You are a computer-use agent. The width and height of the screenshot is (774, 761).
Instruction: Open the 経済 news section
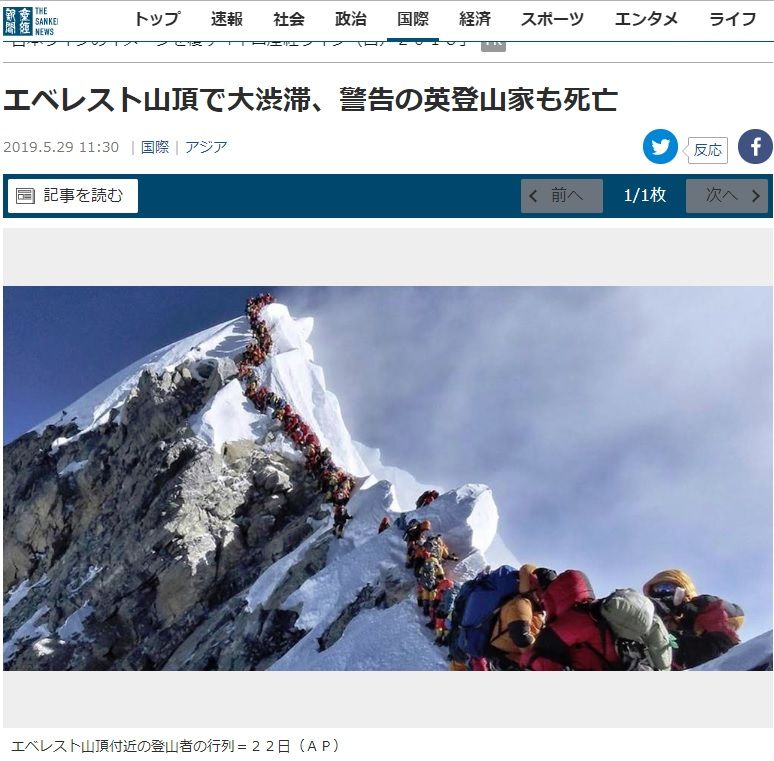click(475, 19)
